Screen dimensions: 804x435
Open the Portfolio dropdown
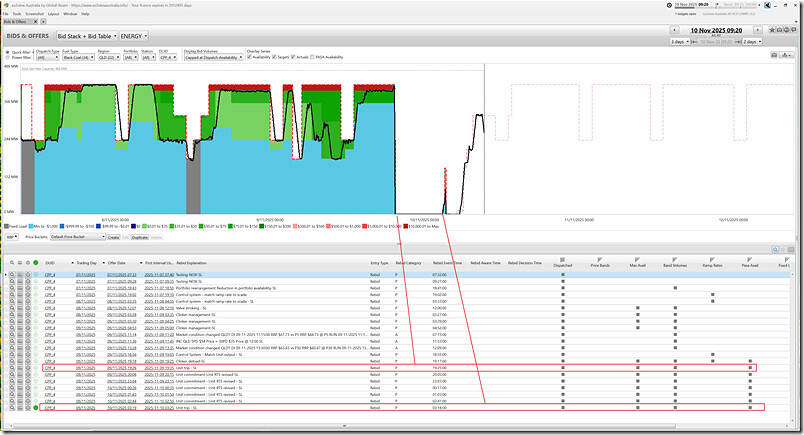pyautogui.click(x=130, y=57)
